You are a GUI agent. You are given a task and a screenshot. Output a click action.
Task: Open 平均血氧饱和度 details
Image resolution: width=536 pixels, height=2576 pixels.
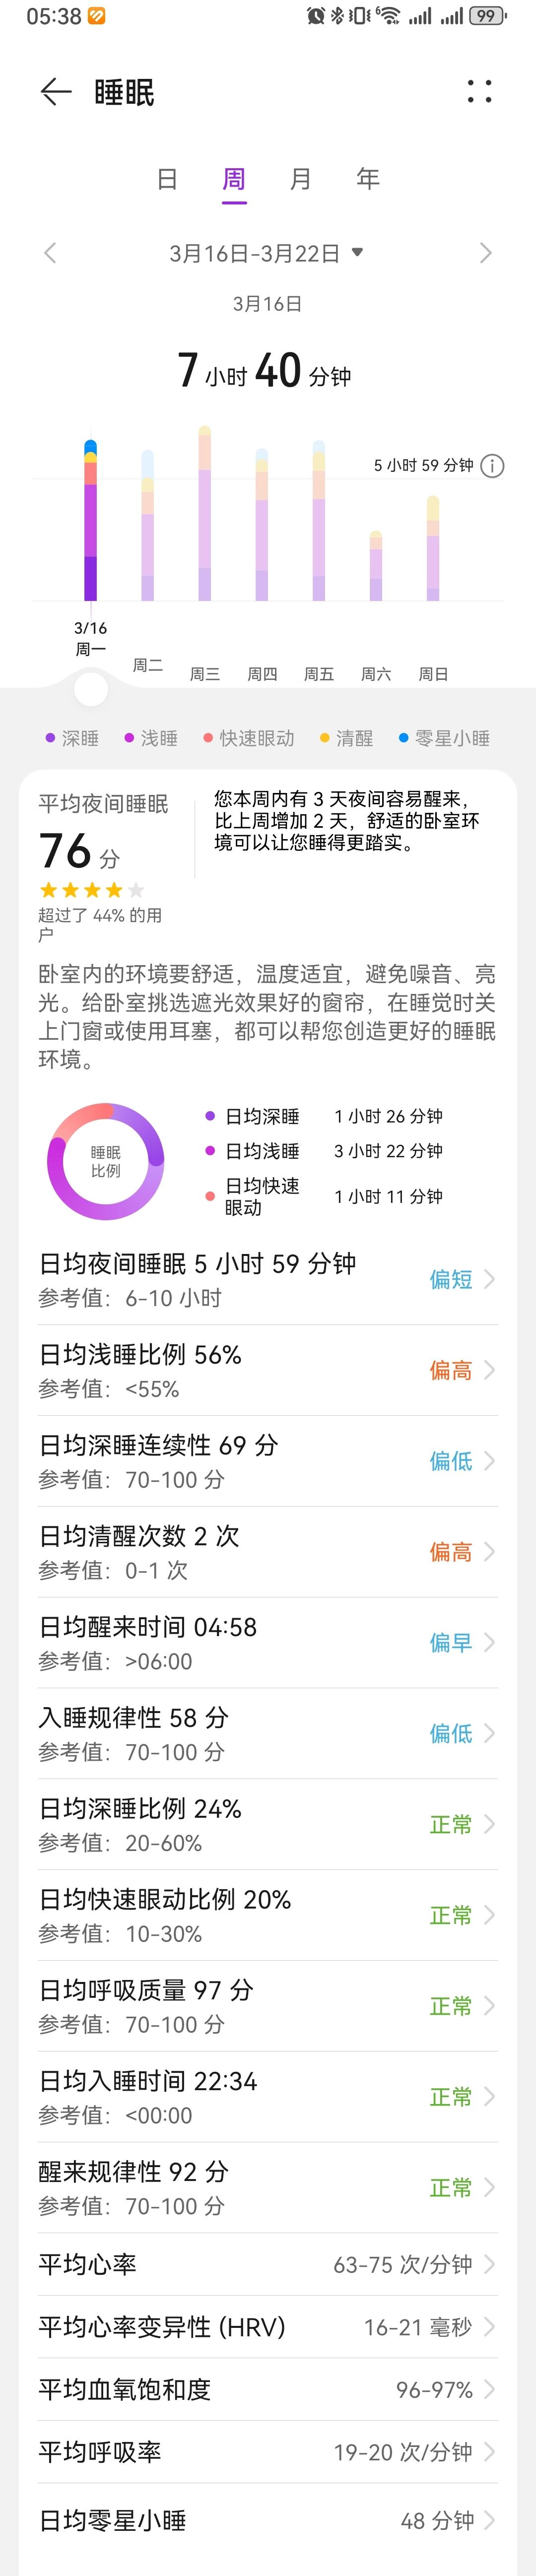267,2389
